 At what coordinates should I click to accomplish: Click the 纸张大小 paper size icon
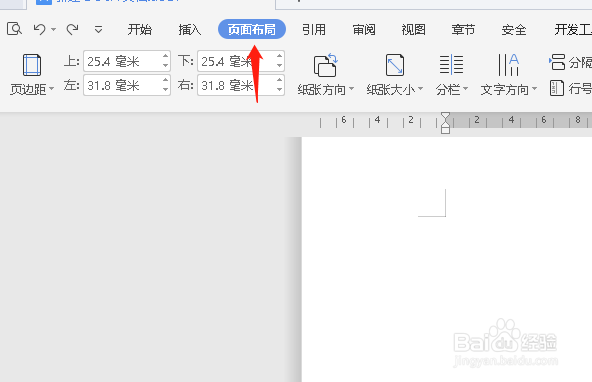395,65
